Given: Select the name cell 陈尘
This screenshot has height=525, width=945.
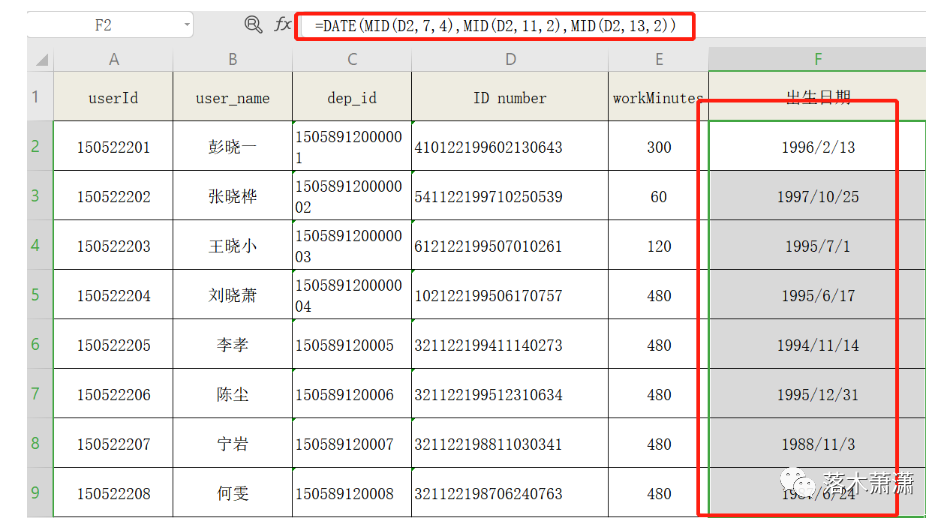Looking at the screenshot, I should click(233, 394).
